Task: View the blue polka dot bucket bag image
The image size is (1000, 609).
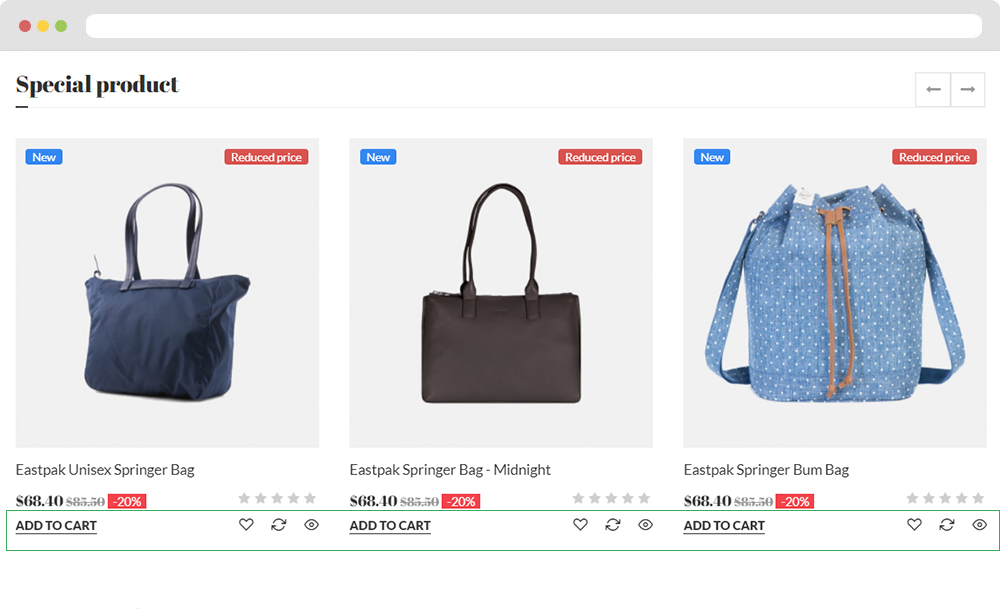Action: 835,293
